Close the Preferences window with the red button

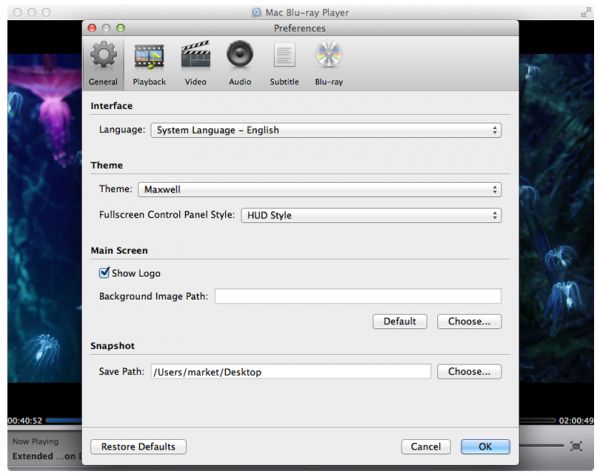click(92, 28)
